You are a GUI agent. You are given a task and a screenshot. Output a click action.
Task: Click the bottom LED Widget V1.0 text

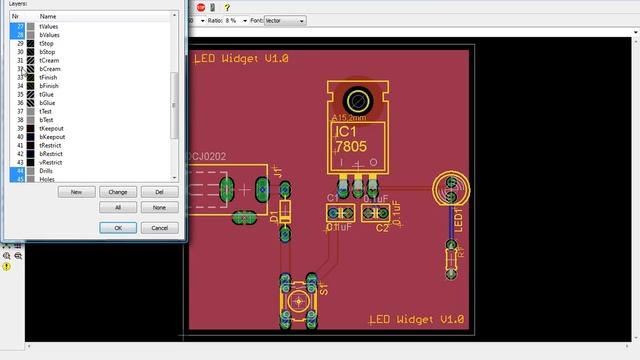tap(417, 319)
